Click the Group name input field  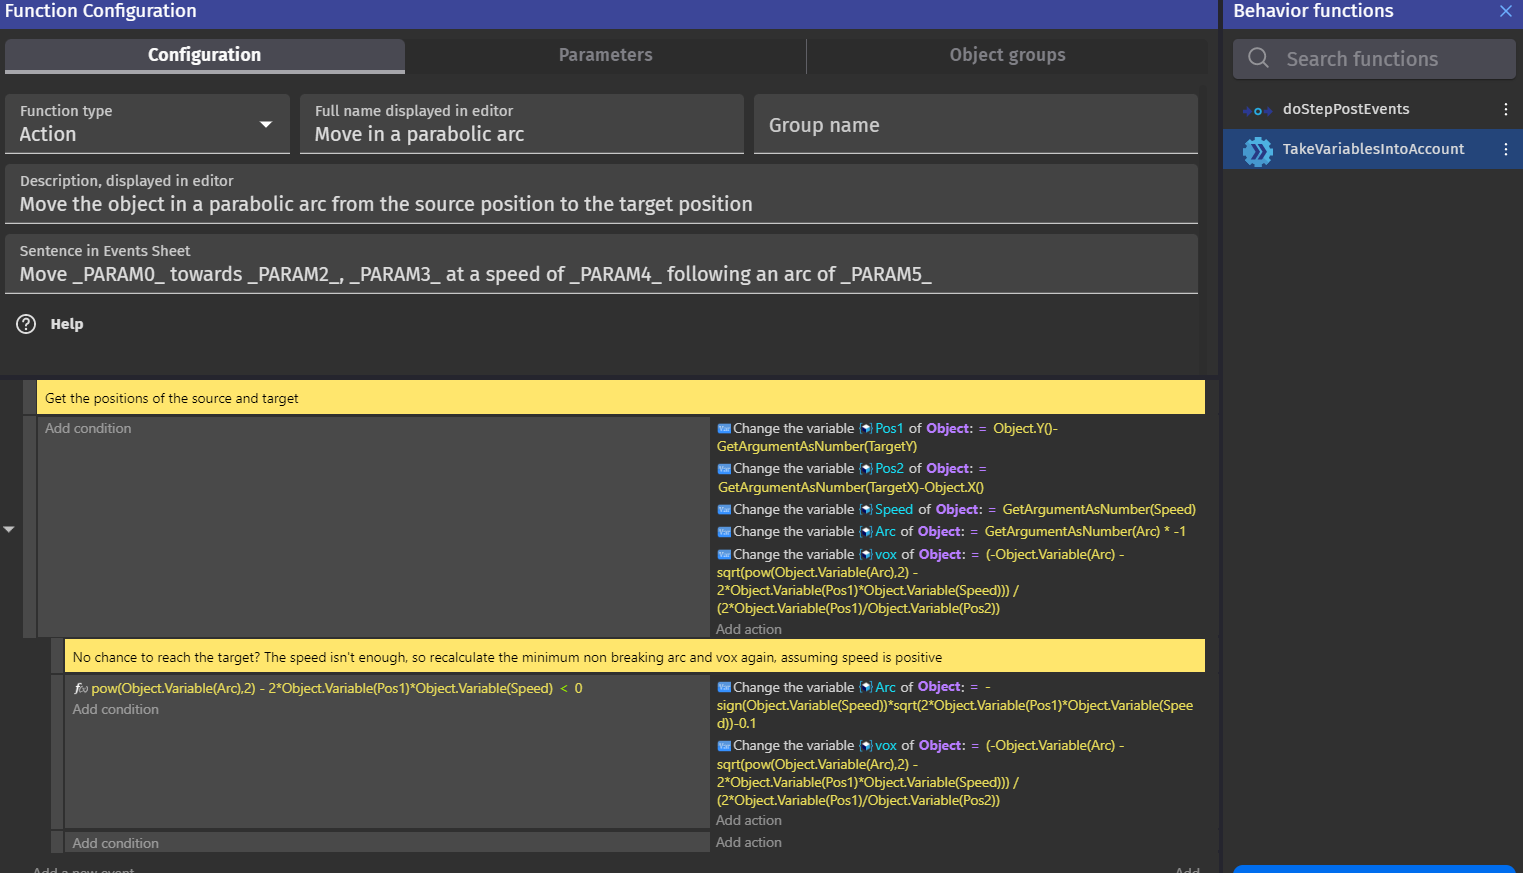coord(975,124)
